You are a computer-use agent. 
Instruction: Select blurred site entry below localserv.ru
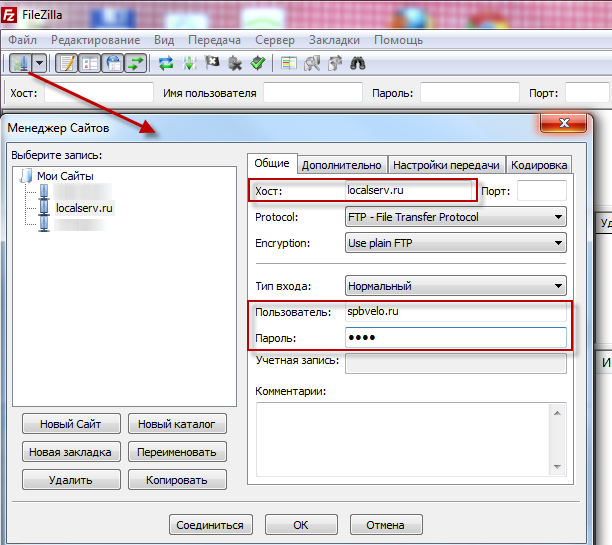pos(80,224)
